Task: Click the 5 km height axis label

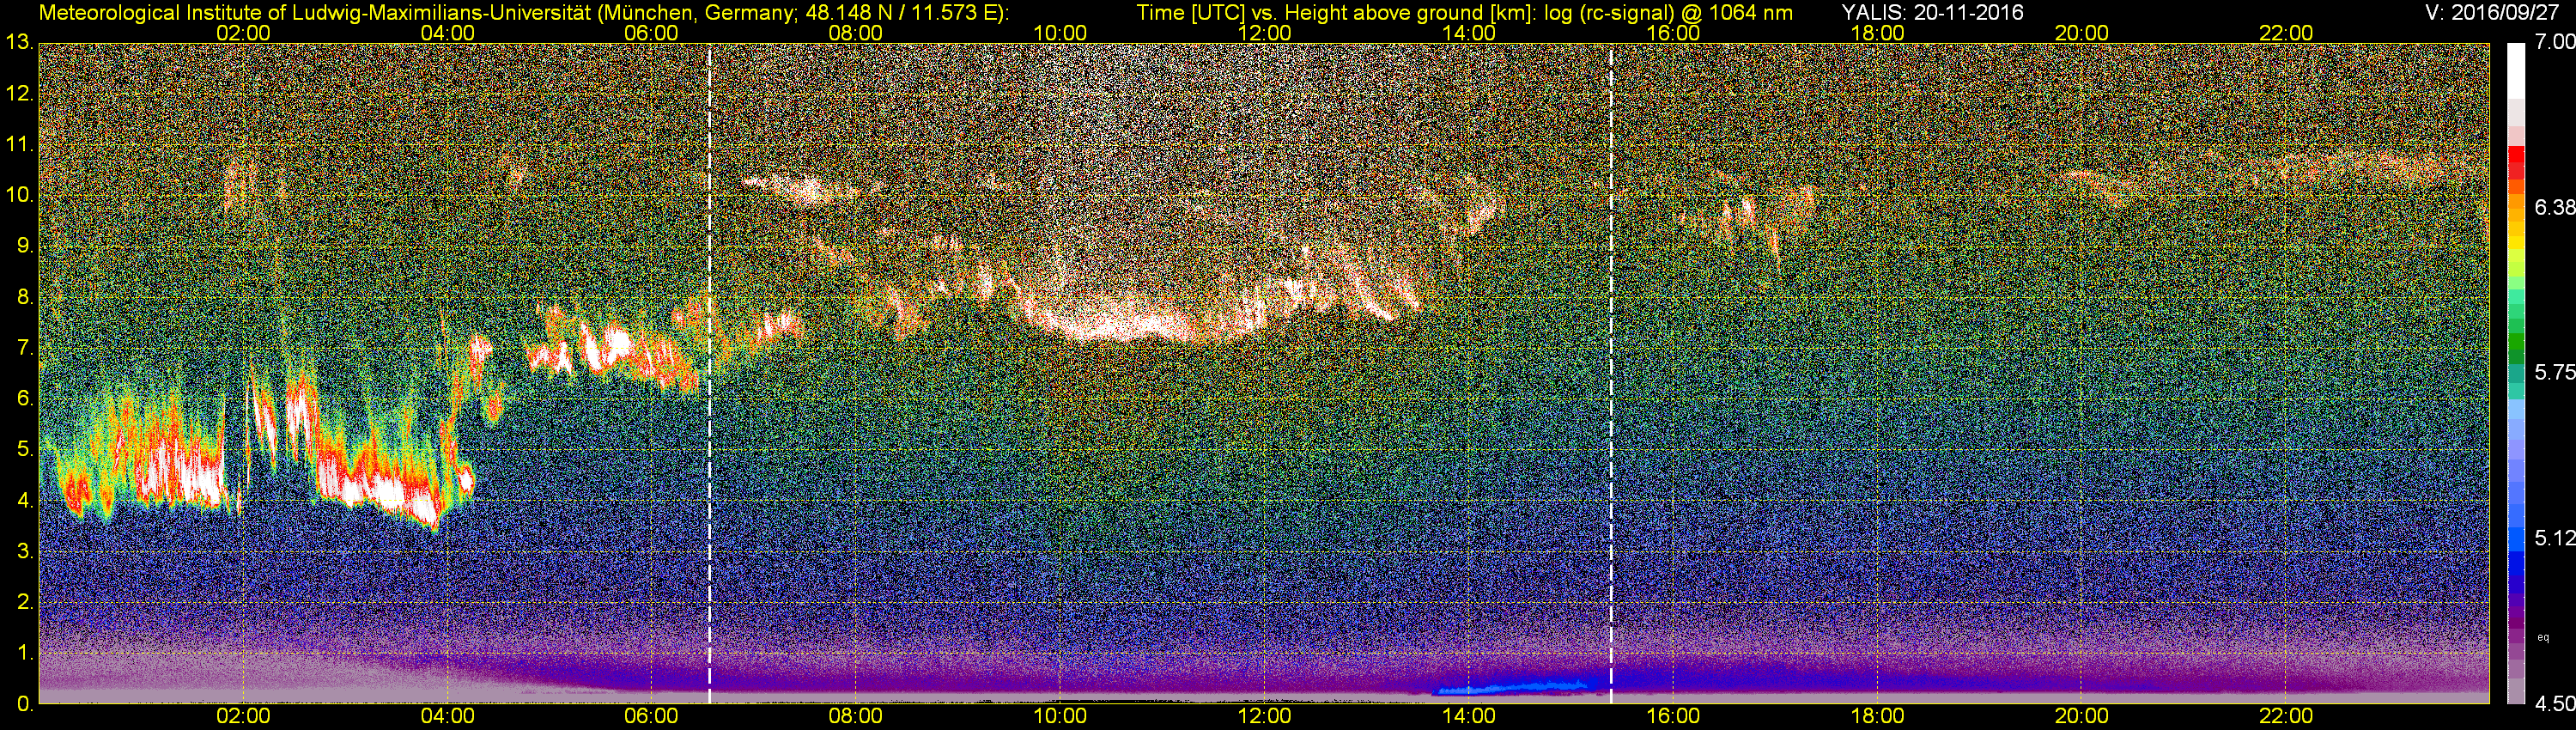Action: [24, 450]
